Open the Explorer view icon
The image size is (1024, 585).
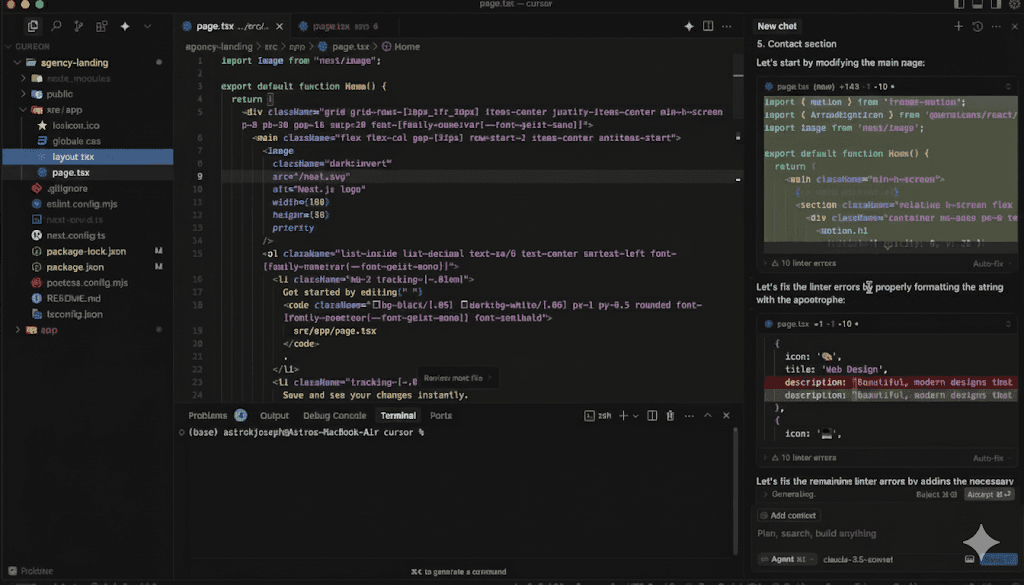[33, 26]
